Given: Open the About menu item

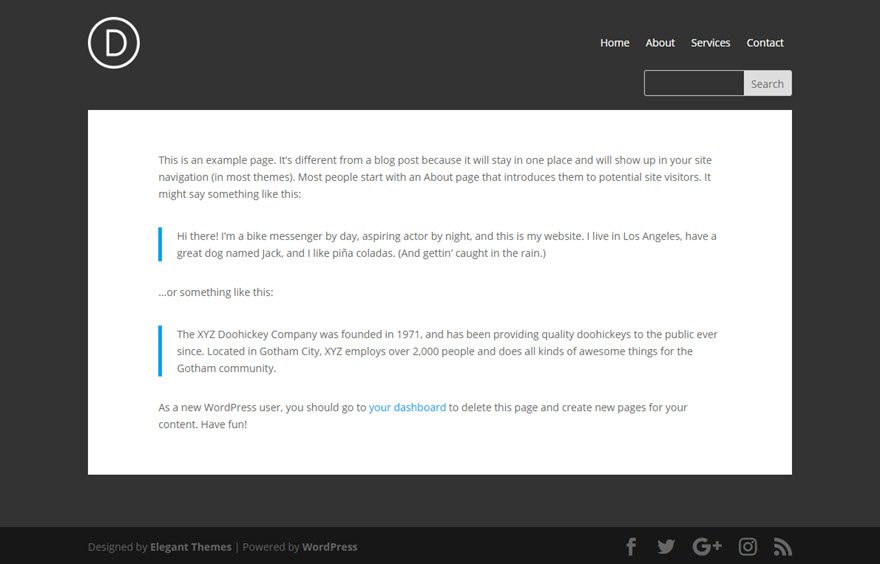Looking at the screenshot, I should [660, 43].
